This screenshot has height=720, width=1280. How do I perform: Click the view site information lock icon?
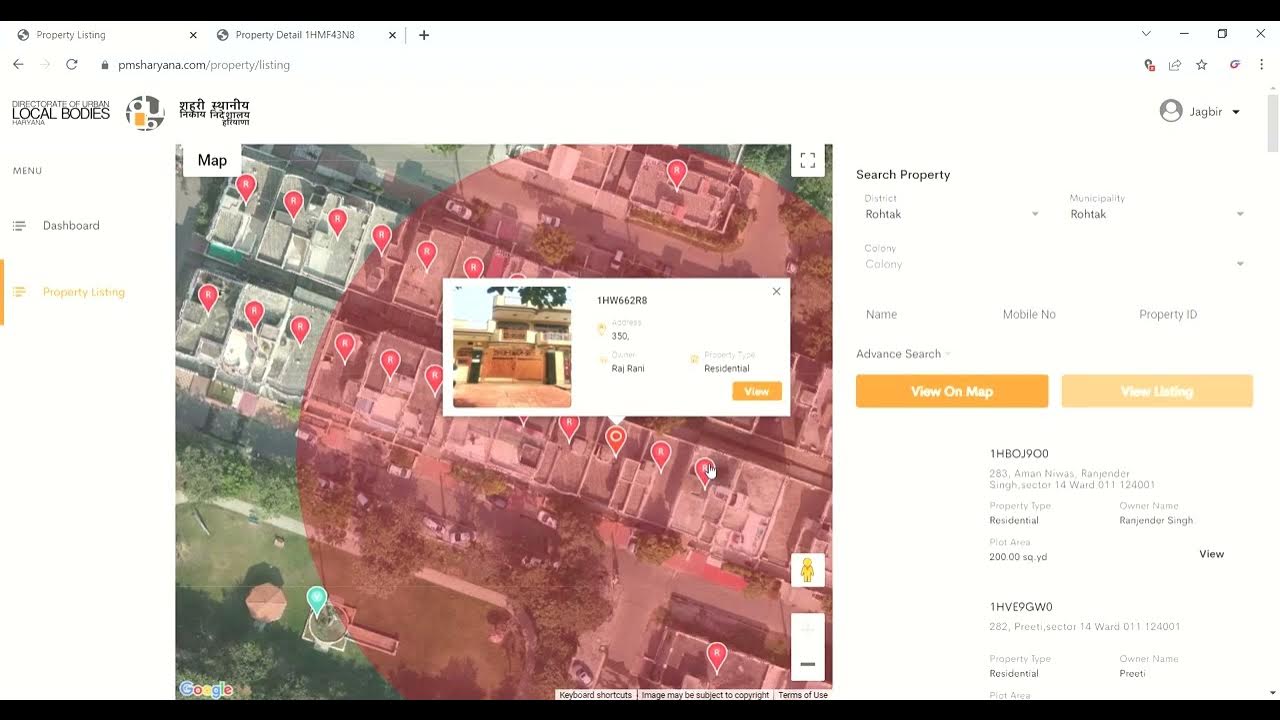click(x=105, y=65)
